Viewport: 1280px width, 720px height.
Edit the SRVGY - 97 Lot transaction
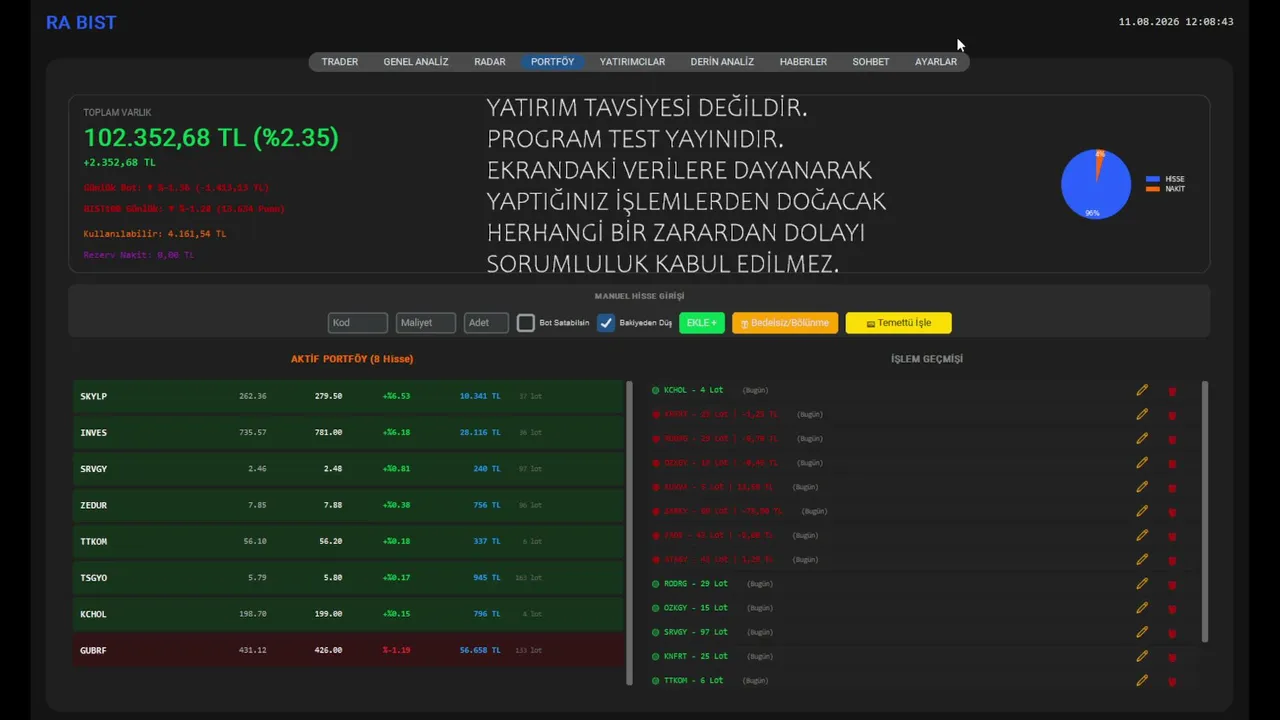[1142, 632]
